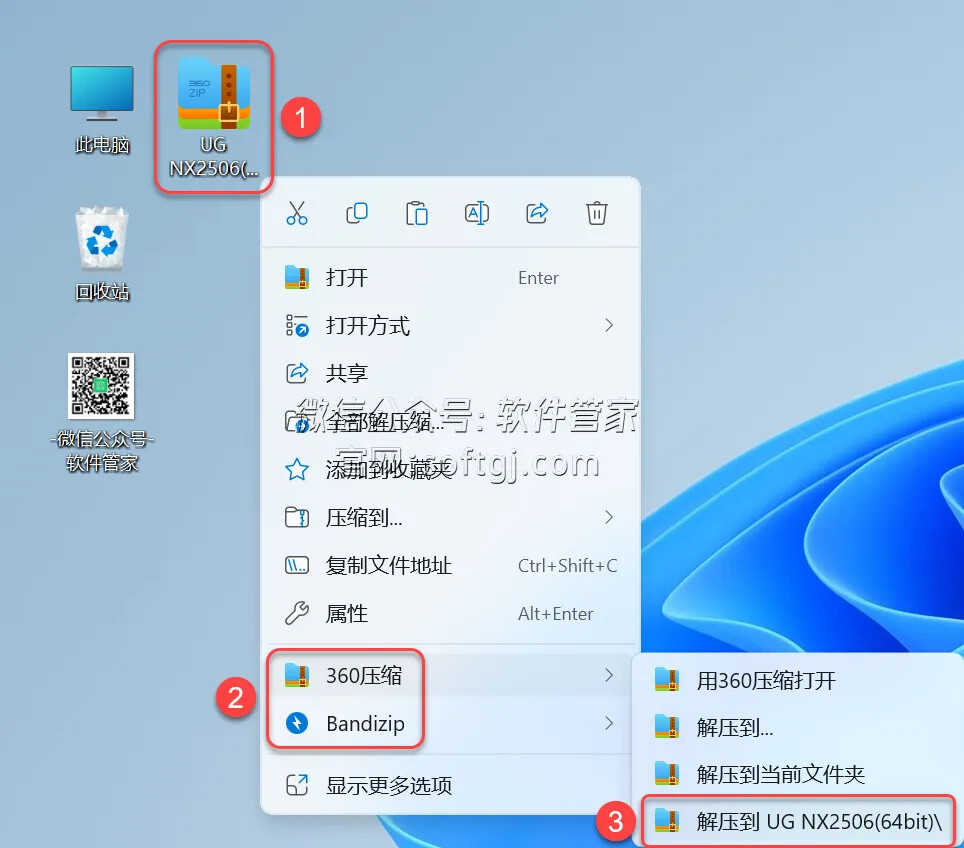Click the Rename icon in context menu
964x848 pixels.
click(x=477, y=213)
